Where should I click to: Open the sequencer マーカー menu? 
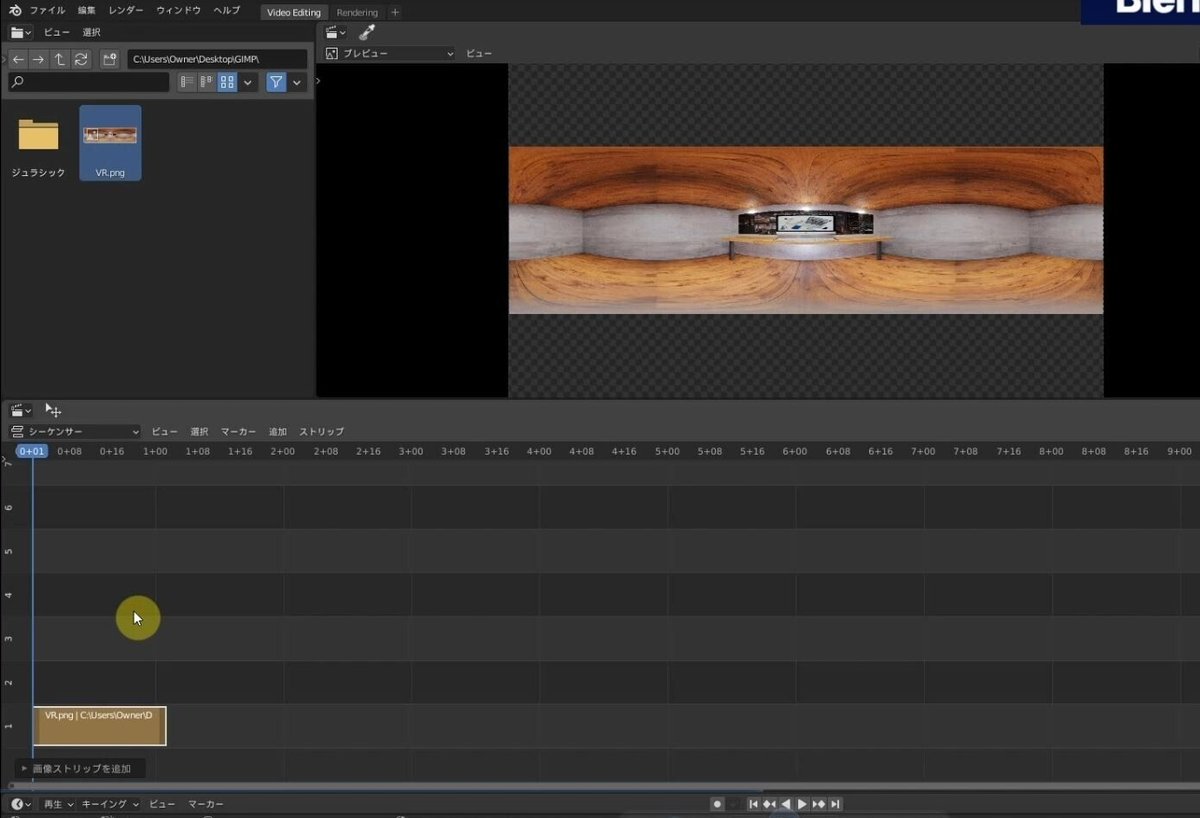coord(238,432)
